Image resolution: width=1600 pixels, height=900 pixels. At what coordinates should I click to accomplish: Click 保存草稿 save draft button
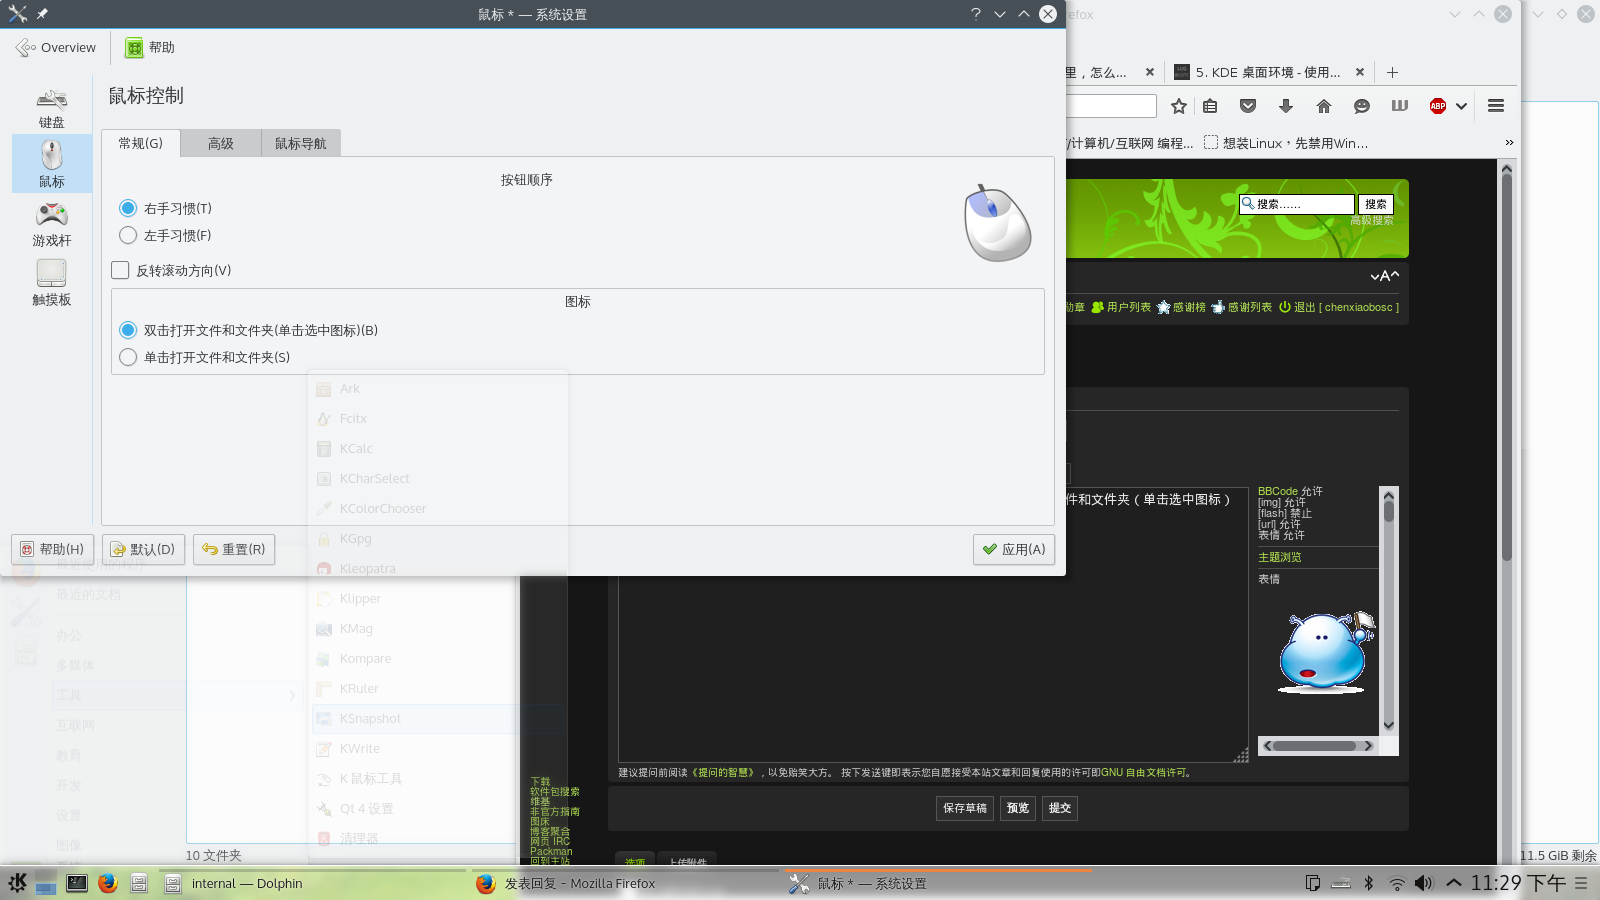click(965, 808)
